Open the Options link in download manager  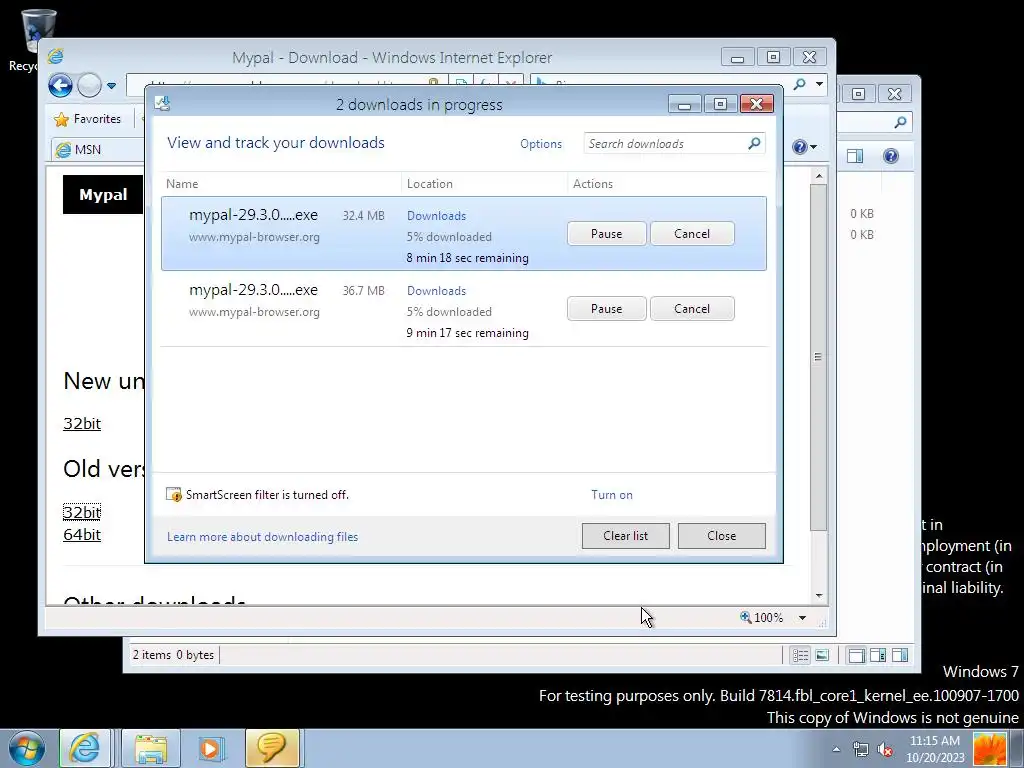coord(541,144)
